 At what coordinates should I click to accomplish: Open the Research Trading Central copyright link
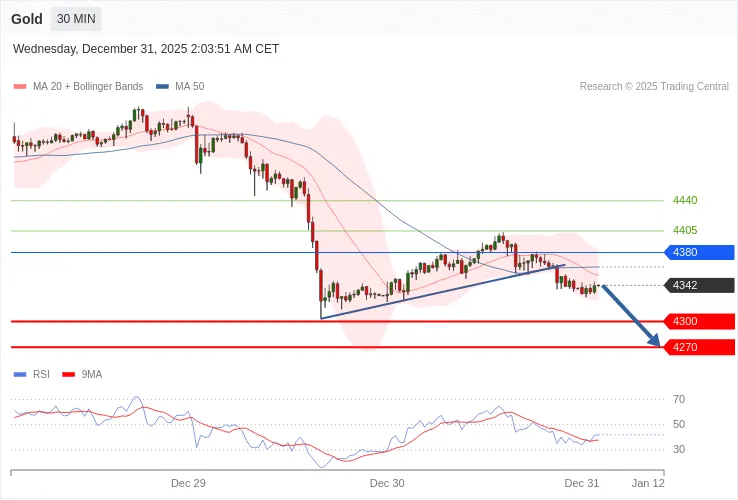[654, 87]
